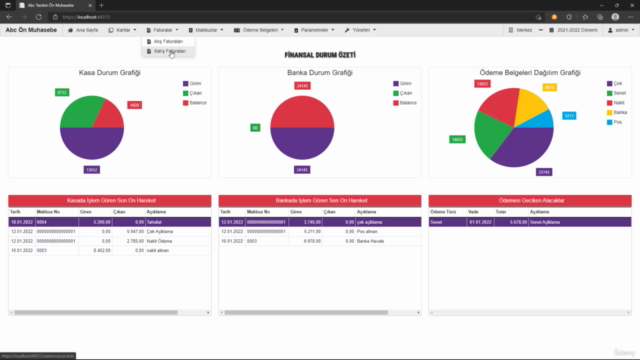
Task: Click the Merkez branch label
Action: (524, 30)
